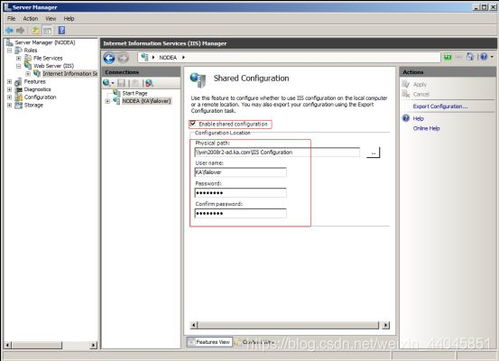The height and width of the screenshot is (361, 499).
Task: Select Internet Information Services tree item
Action: (x=70, y=74)
